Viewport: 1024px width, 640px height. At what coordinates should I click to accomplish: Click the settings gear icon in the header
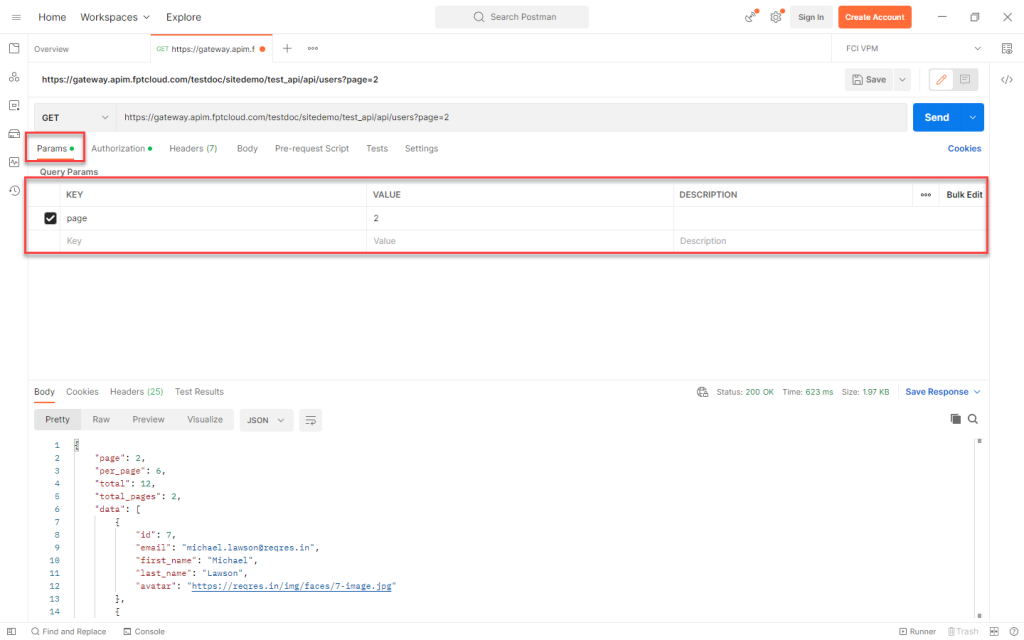[x=774, y=17]
